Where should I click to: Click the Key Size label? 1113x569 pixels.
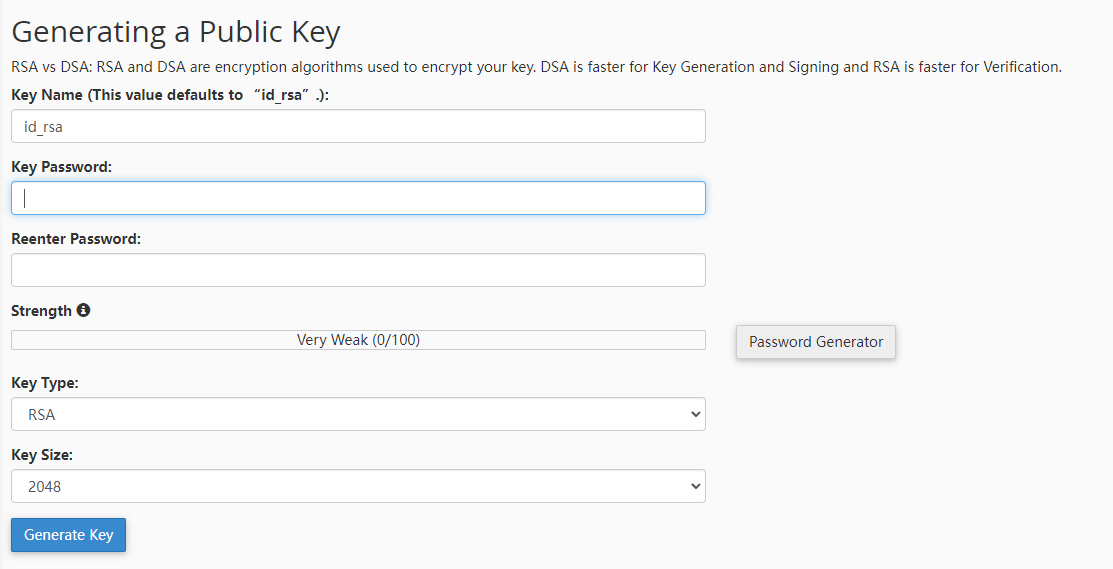click(x=42, y=455)
